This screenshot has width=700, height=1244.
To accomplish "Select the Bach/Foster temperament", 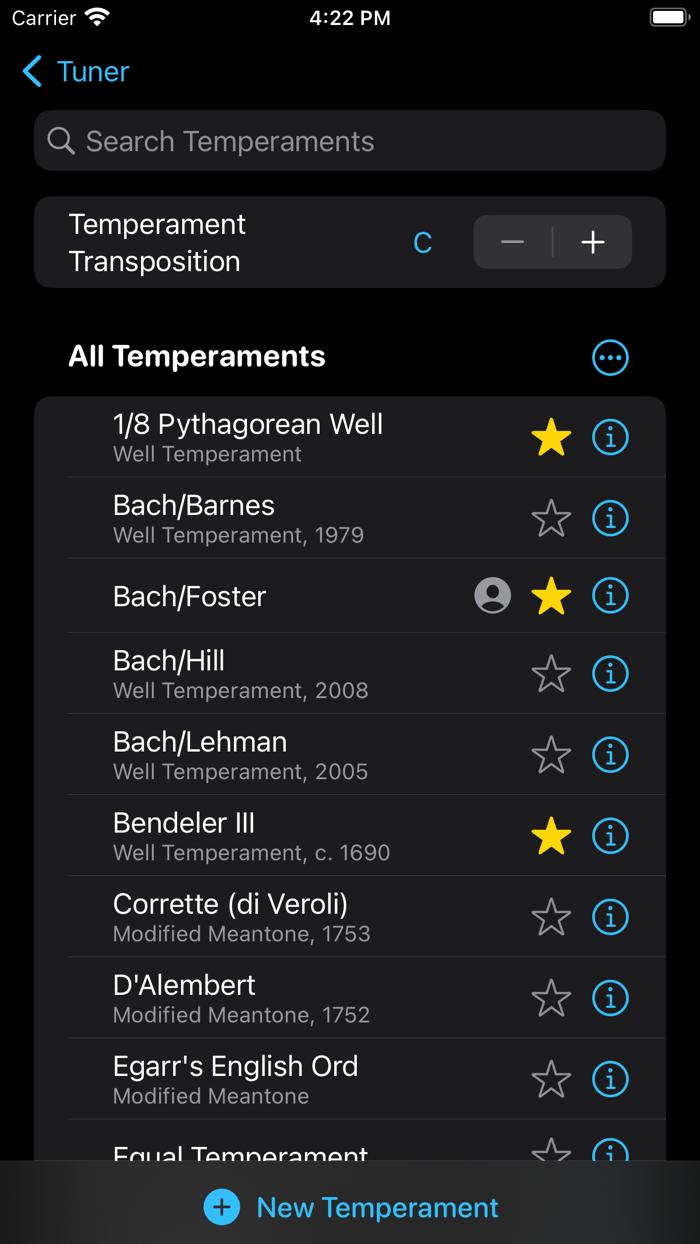I will [x=250, y=595].
